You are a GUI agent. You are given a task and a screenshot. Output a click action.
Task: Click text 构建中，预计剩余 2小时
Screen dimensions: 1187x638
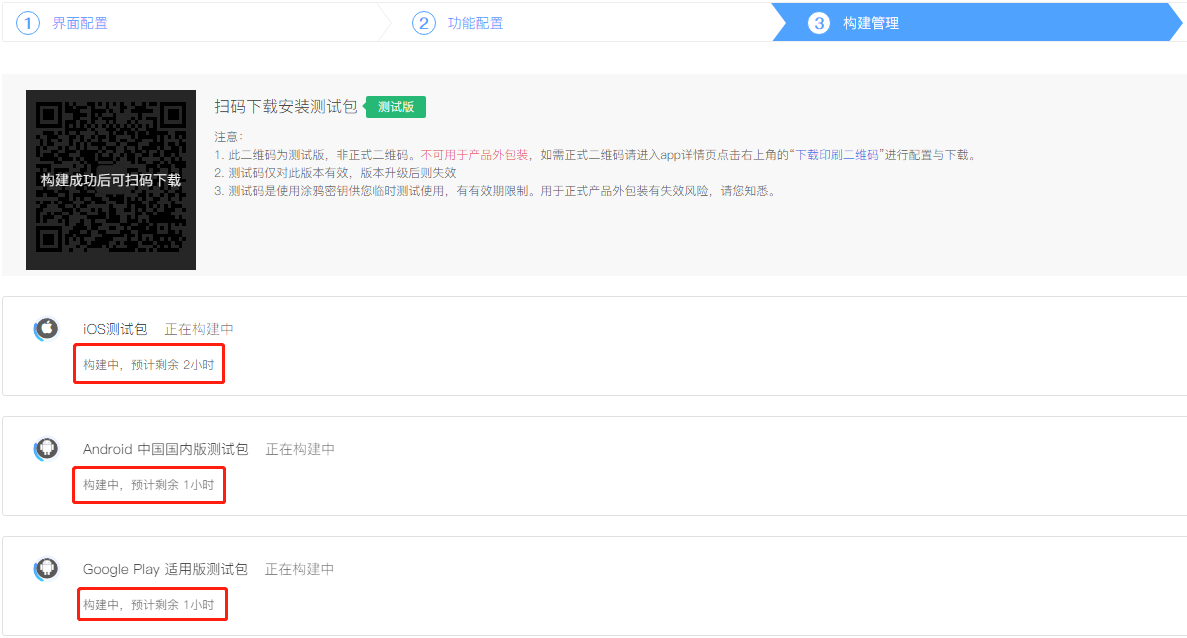pyautogui.click(x=149, y=365)
